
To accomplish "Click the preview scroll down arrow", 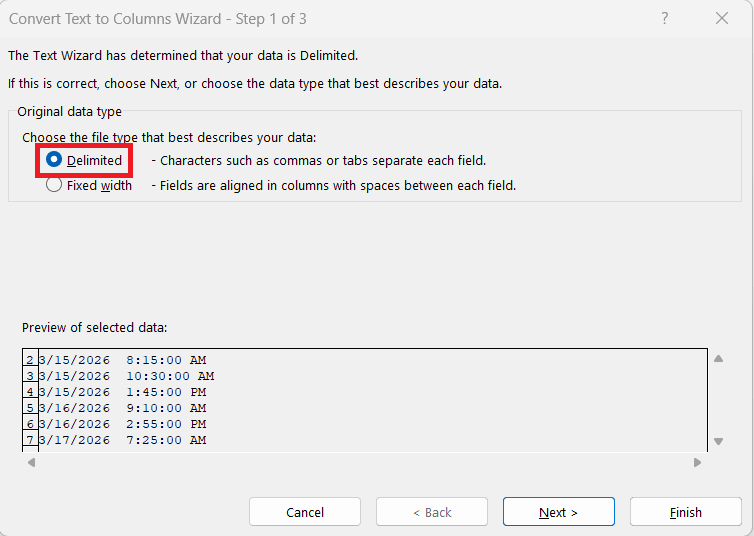I will 718,441.
